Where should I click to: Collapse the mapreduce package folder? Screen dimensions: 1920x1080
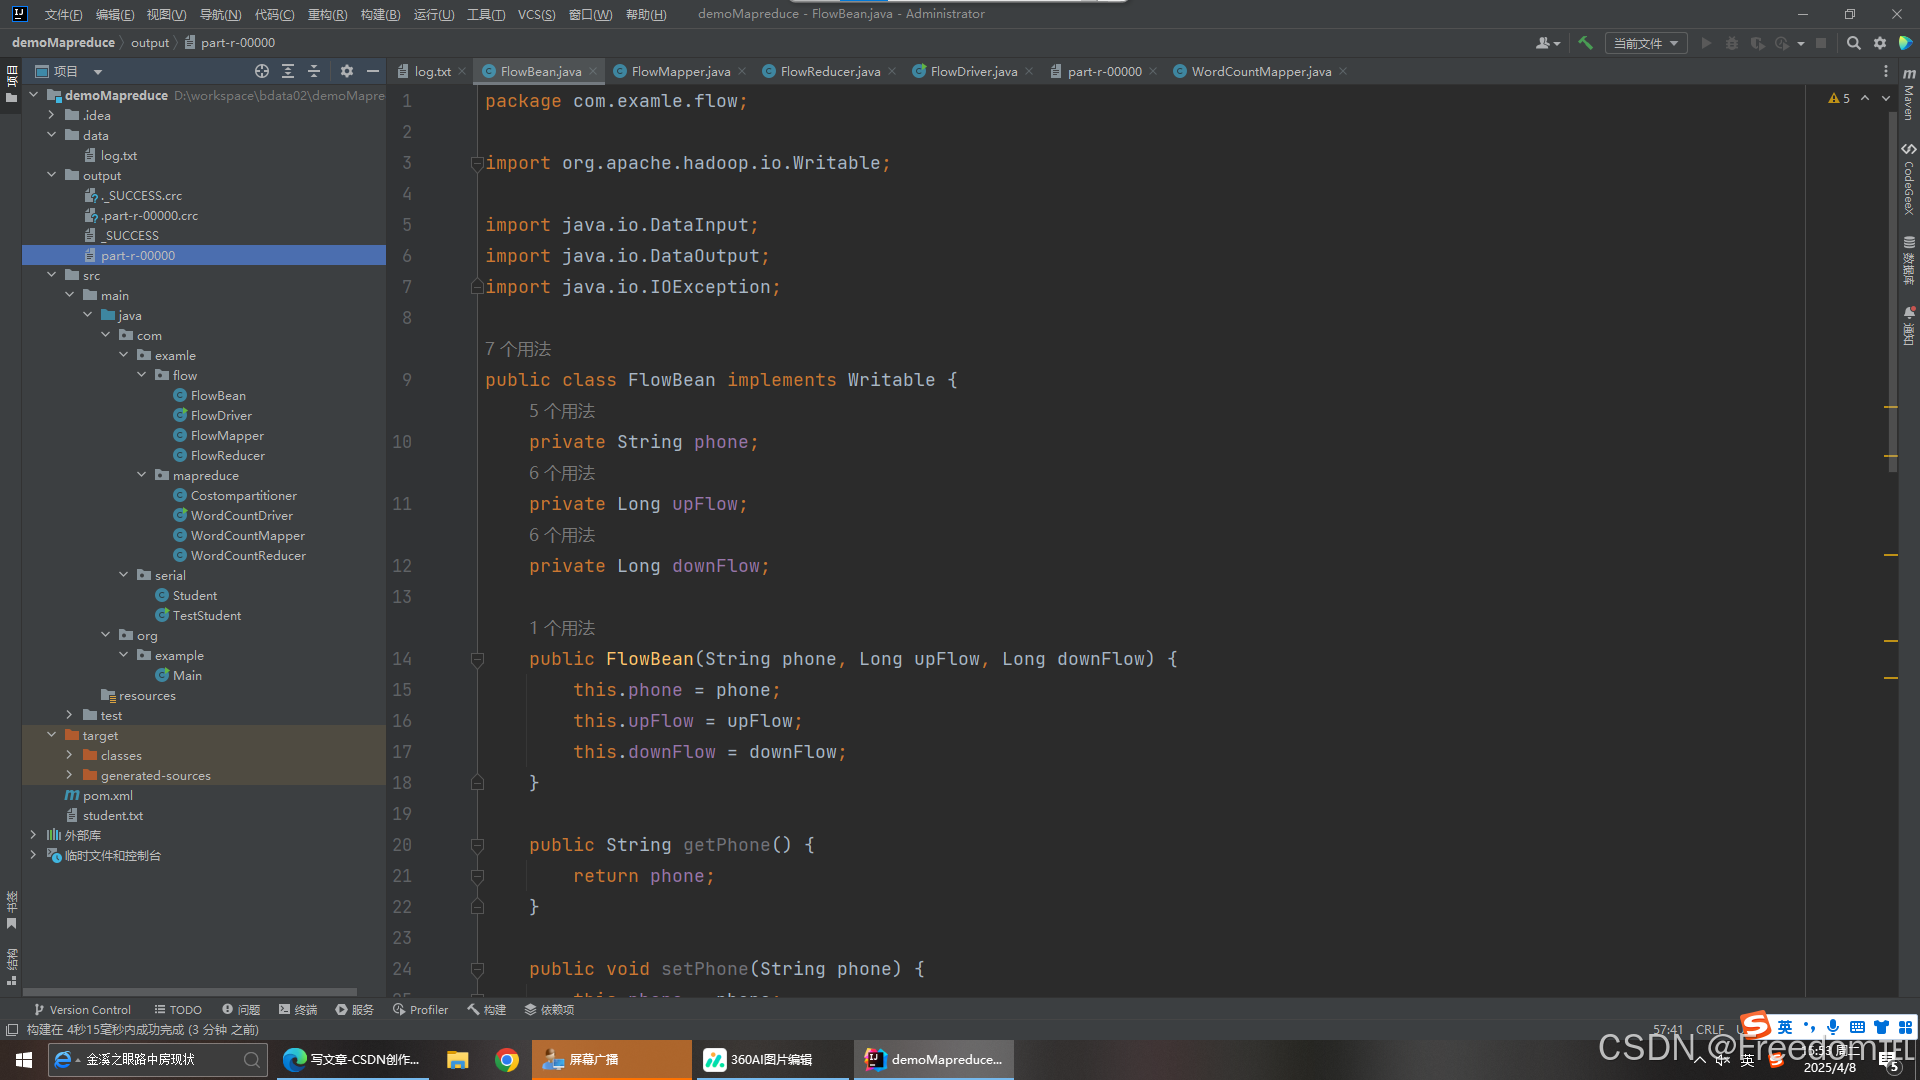click(142, 475)
